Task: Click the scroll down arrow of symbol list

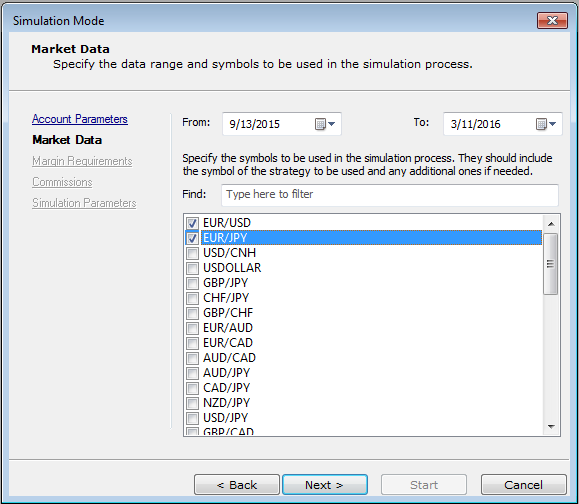Action: (551, 426)
